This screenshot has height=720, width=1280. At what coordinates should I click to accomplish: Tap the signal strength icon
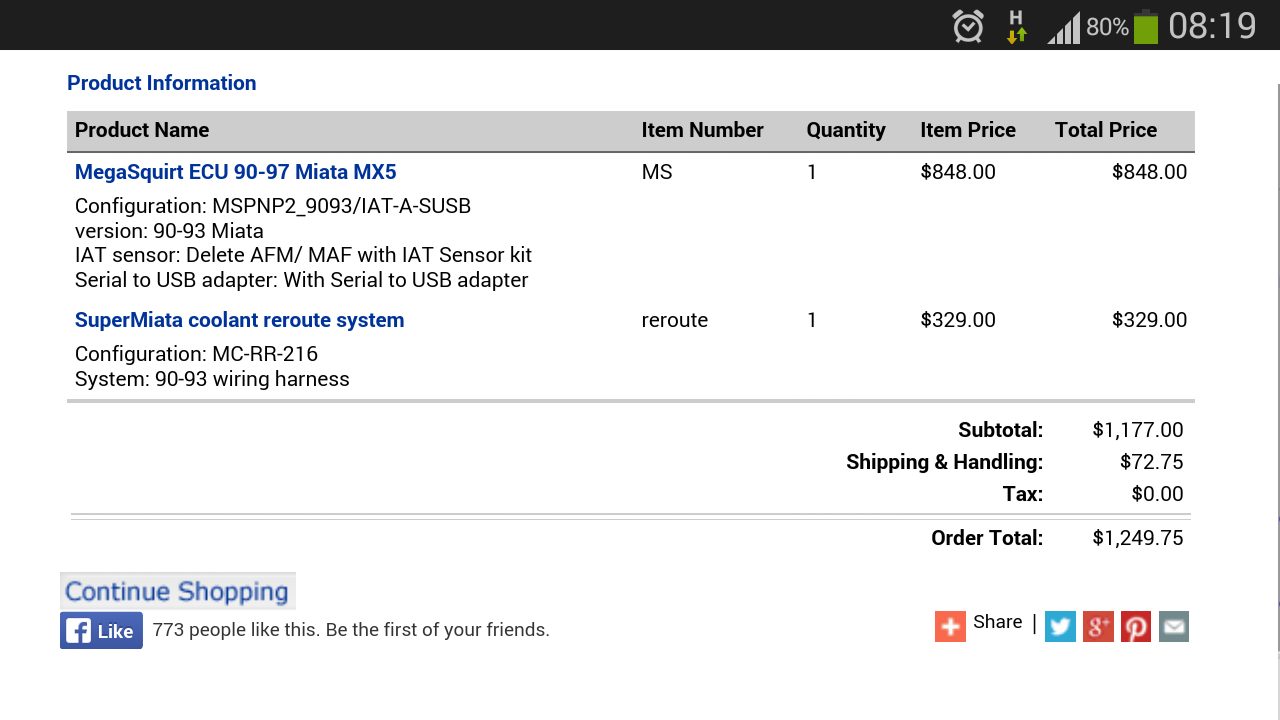click(1064, 27)
